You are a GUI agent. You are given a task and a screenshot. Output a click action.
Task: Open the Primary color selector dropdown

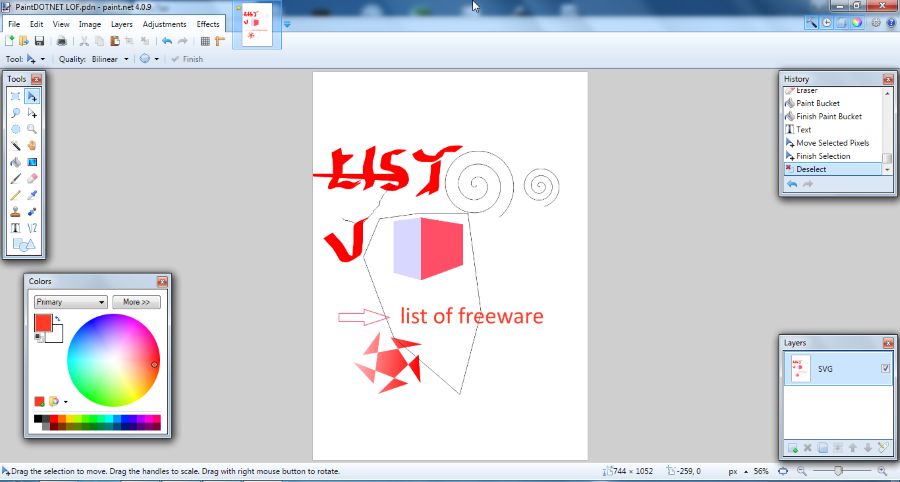71,302
